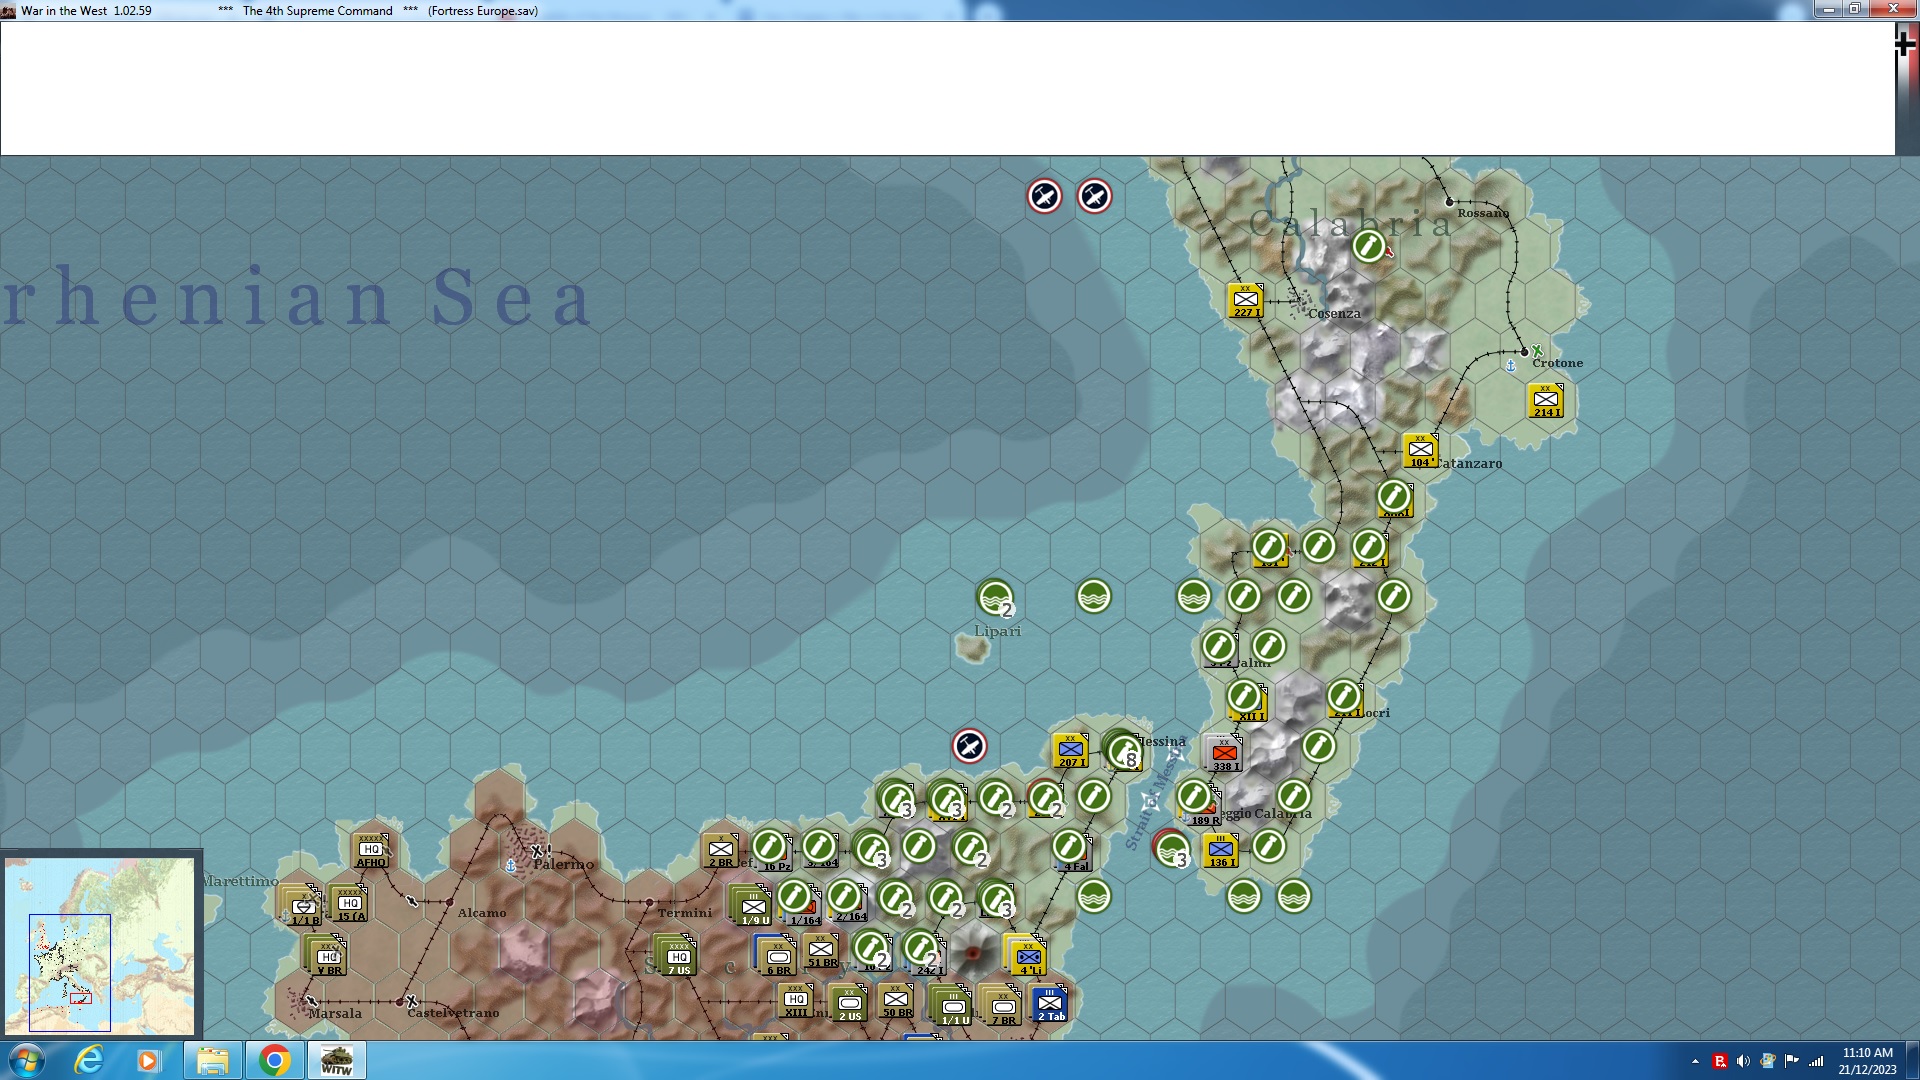
Task: Select the 51 BR infantry unit
Action: (821, 950)
